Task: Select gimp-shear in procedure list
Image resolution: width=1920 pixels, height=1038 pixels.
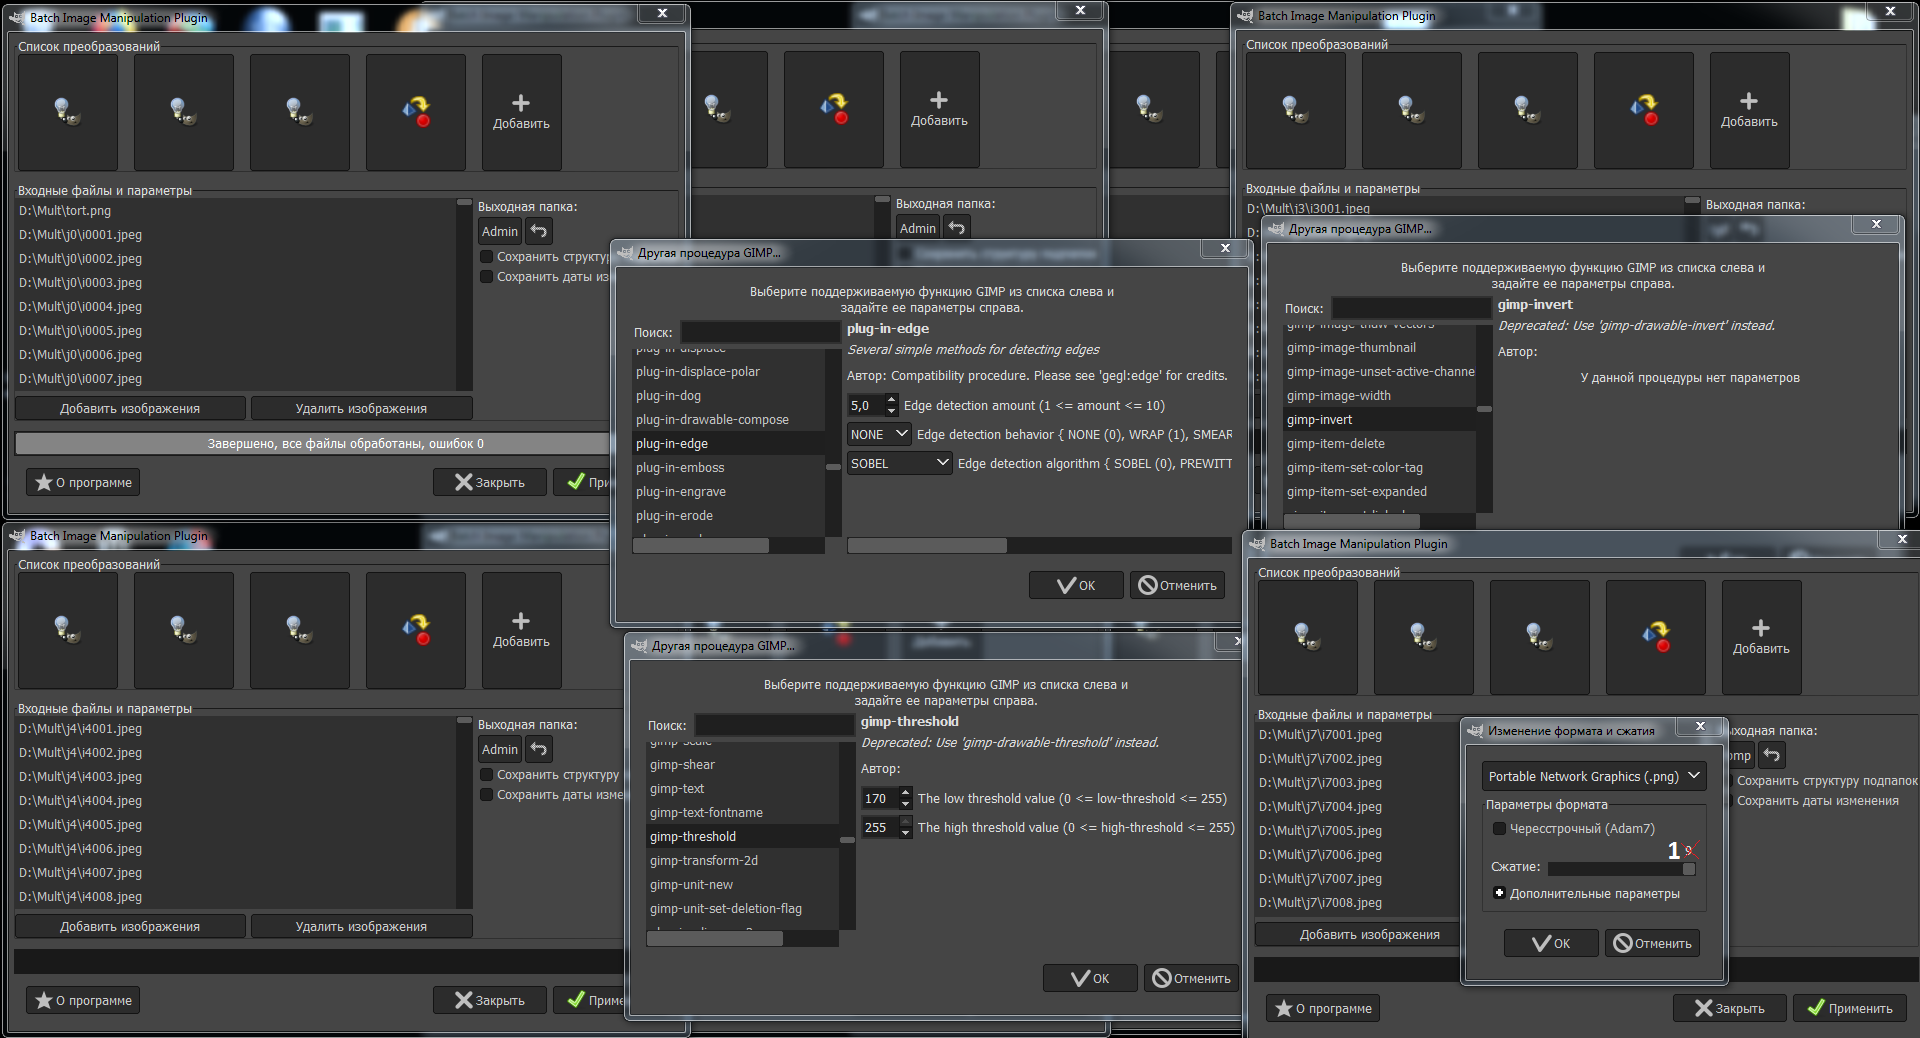Action: [743, 765]
